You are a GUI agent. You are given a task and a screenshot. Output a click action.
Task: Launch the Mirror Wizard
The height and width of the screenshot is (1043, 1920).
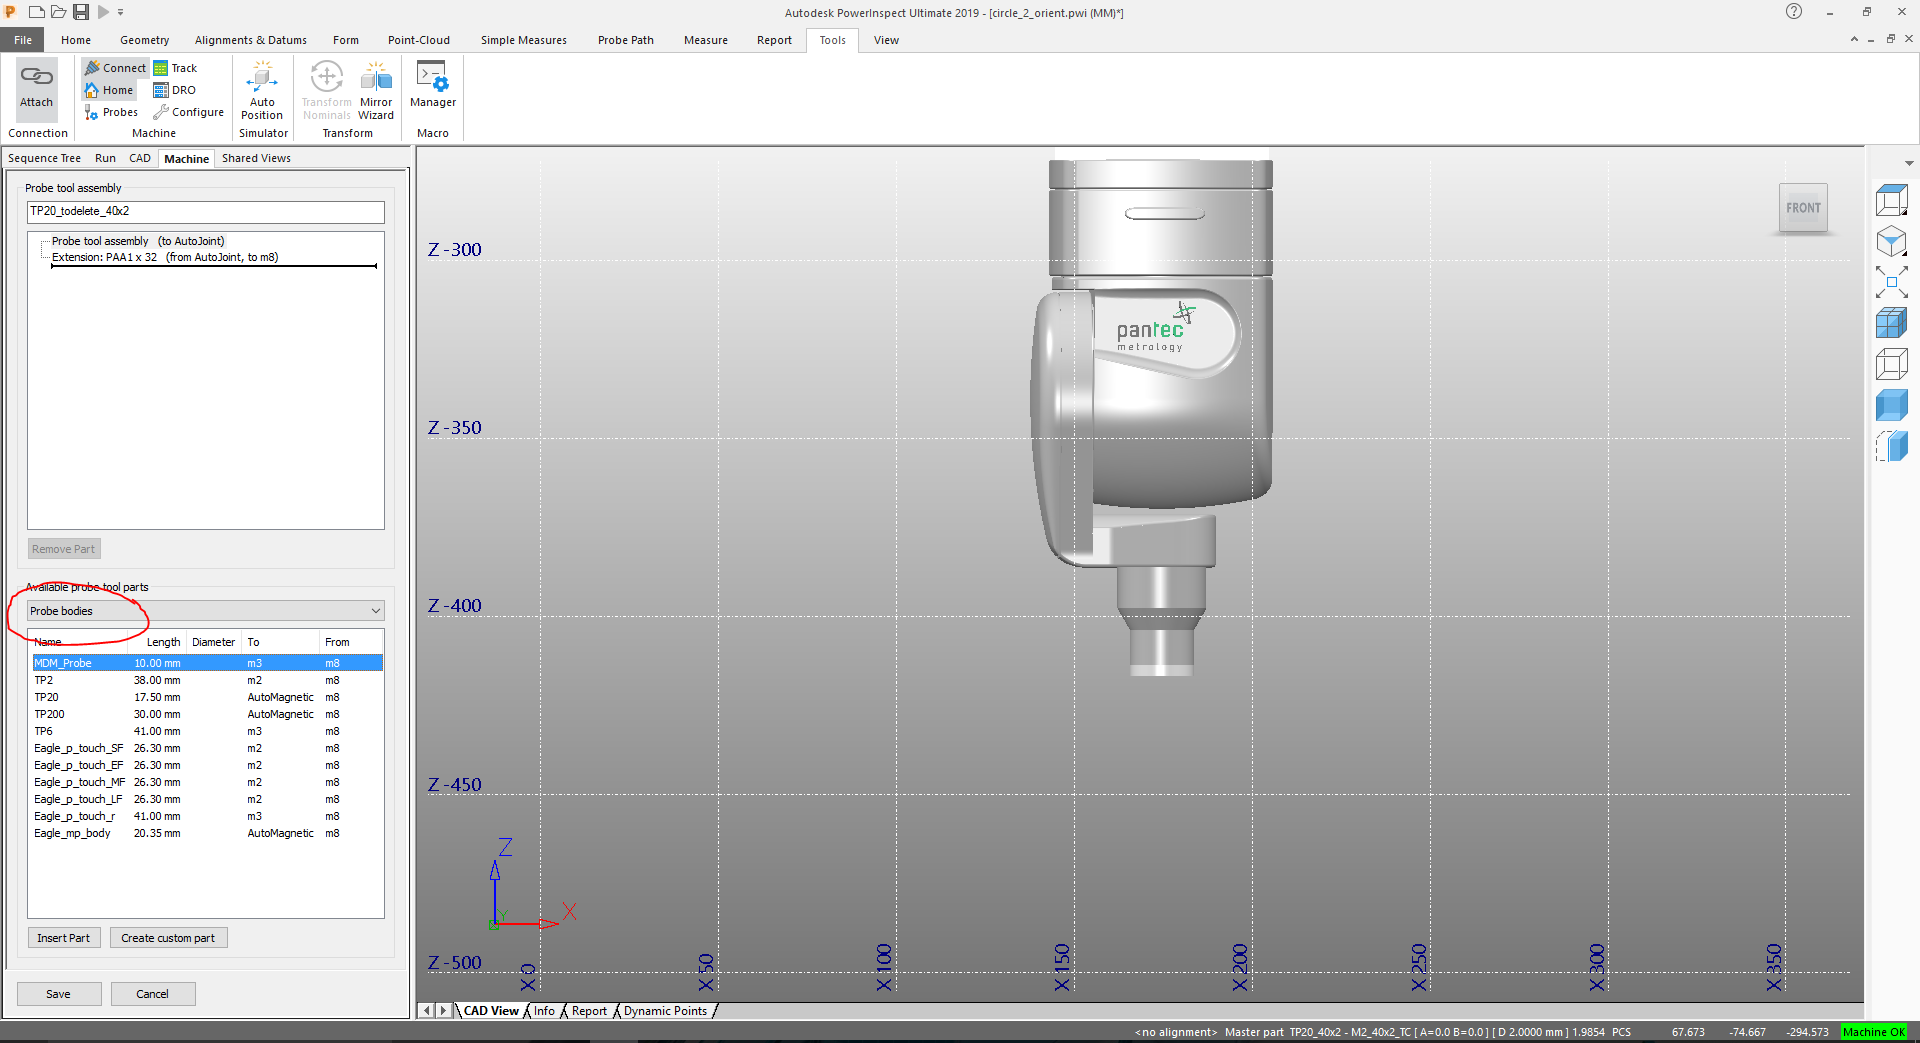[x=376, y=89]
